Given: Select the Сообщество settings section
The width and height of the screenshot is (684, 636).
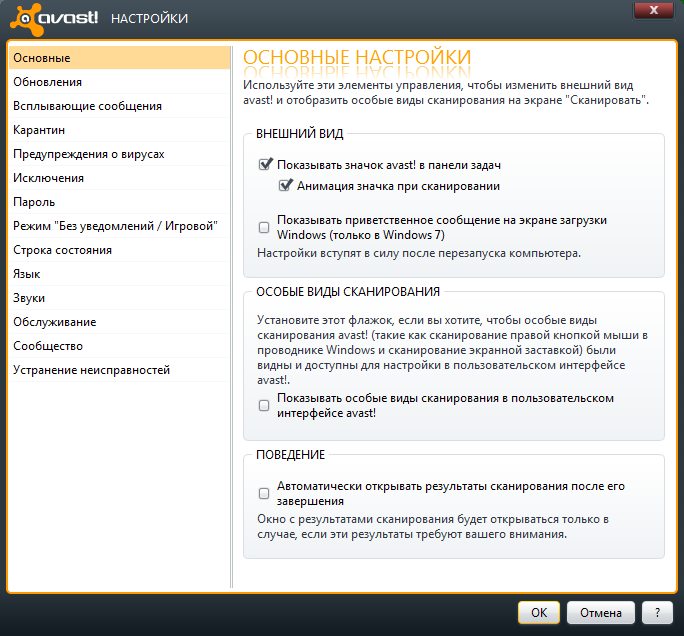Looking at the screenshot, I should point(119,345).
